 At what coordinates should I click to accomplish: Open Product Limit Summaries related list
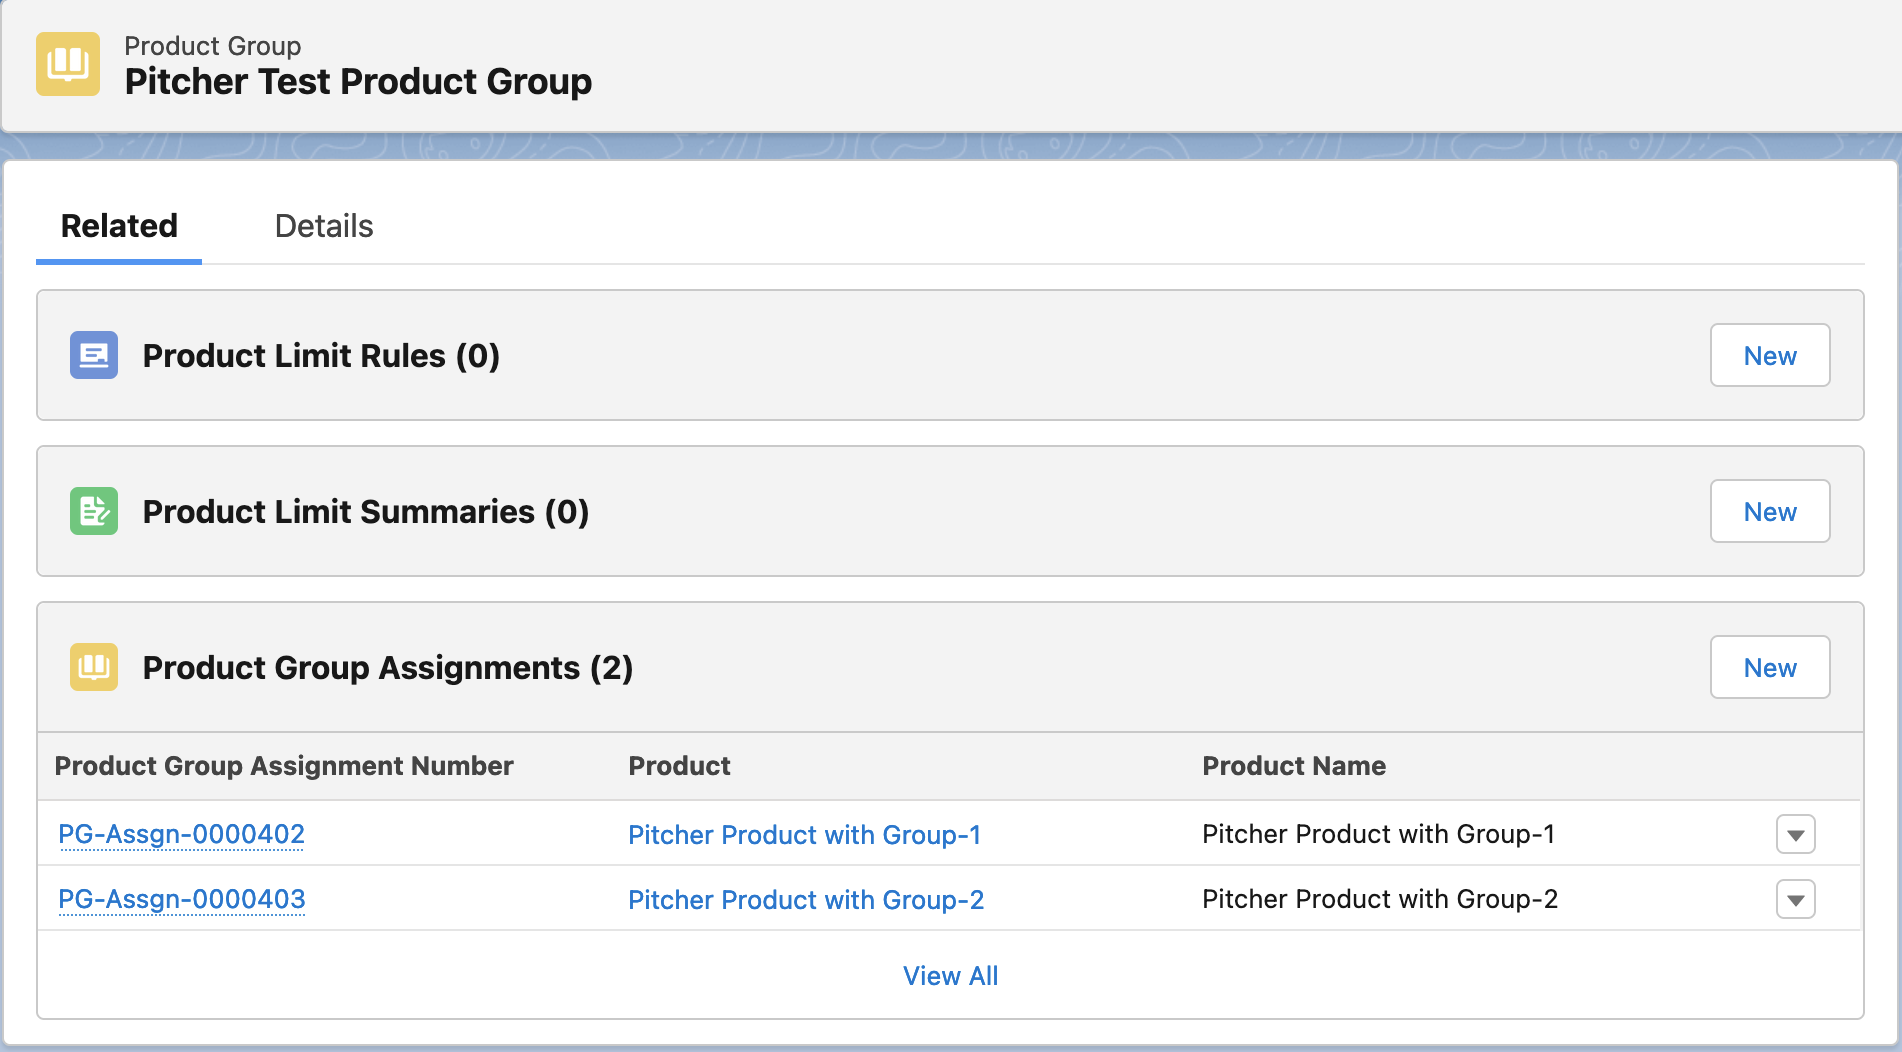pos(365,512)
